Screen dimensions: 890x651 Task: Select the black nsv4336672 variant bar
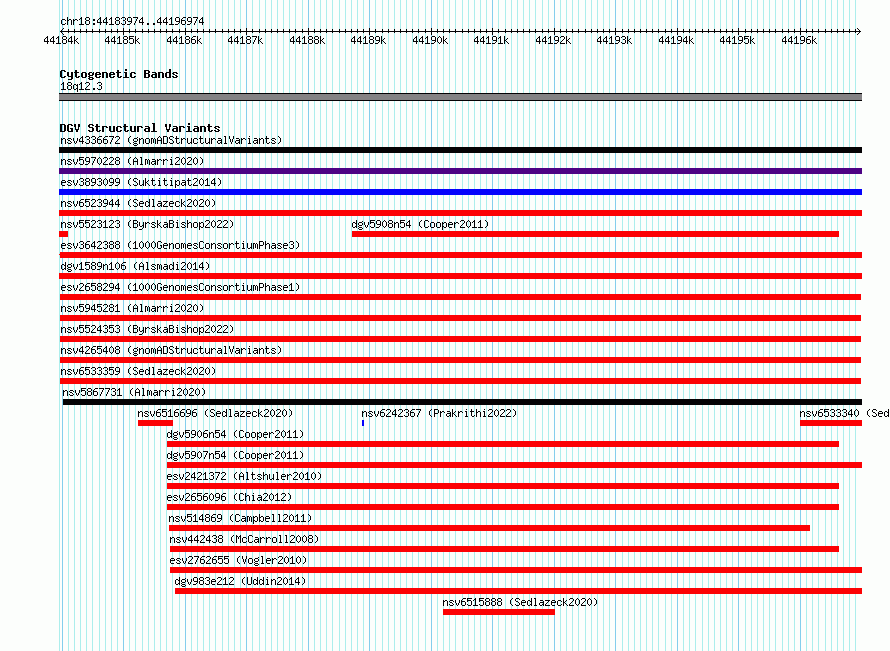pos(460,150)
